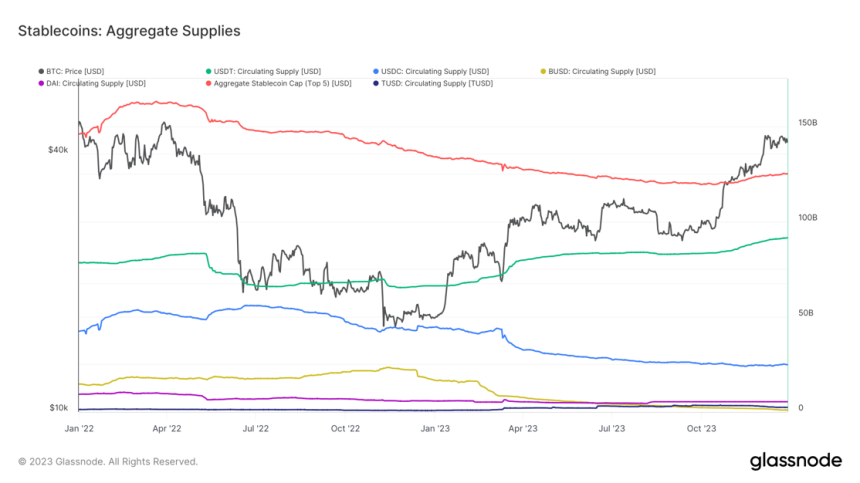Image resolution: width=860 pixels, height=483 pixels.
Task: Select the Stablecoins: Aggregate Supplies title
Action: 129,31
